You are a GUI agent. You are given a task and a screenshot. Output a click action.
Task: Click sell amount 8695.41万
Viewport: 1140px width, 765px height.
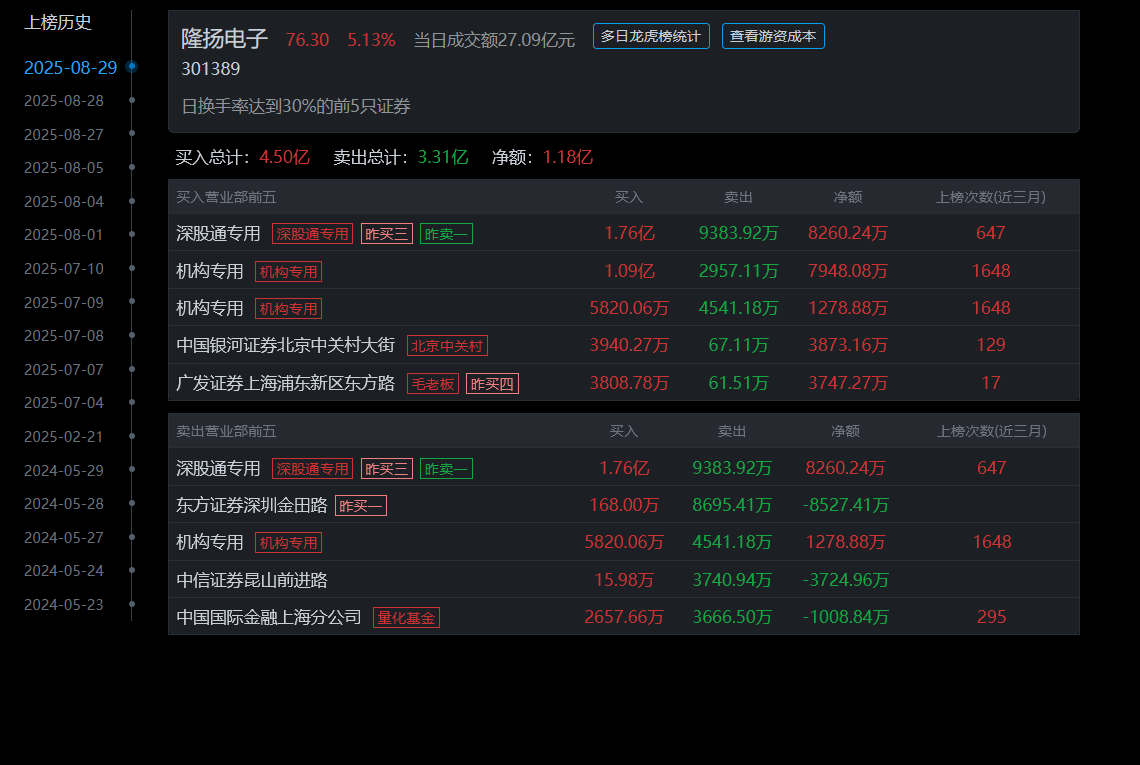732,505
